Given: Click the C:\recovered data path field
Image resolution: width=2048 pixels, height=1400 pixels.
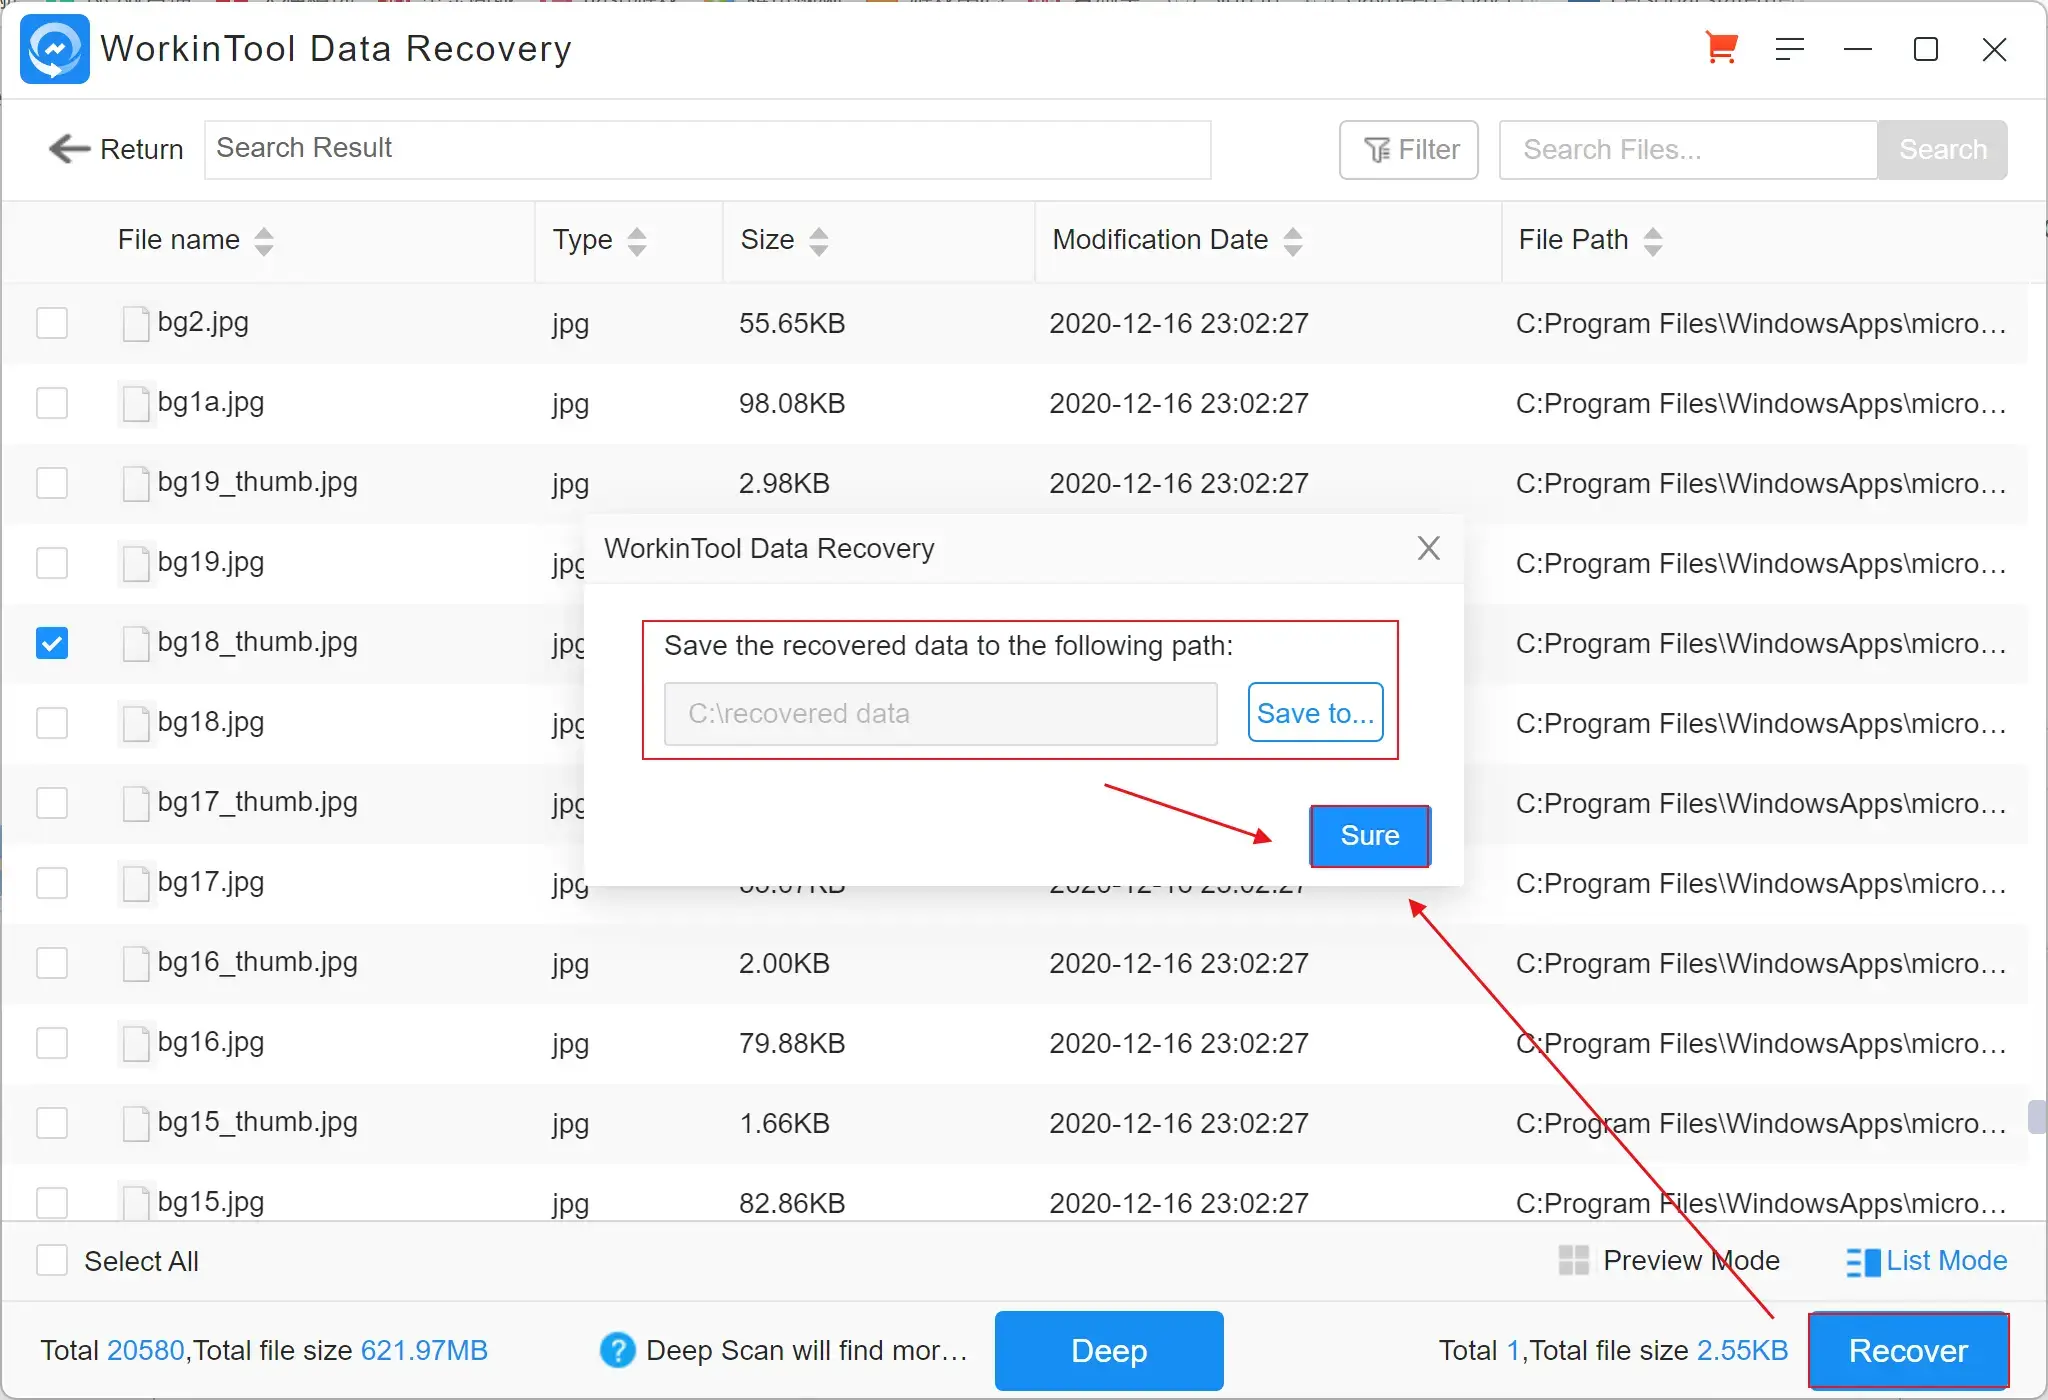Looking at the screenshot, I should pos(941,714).
